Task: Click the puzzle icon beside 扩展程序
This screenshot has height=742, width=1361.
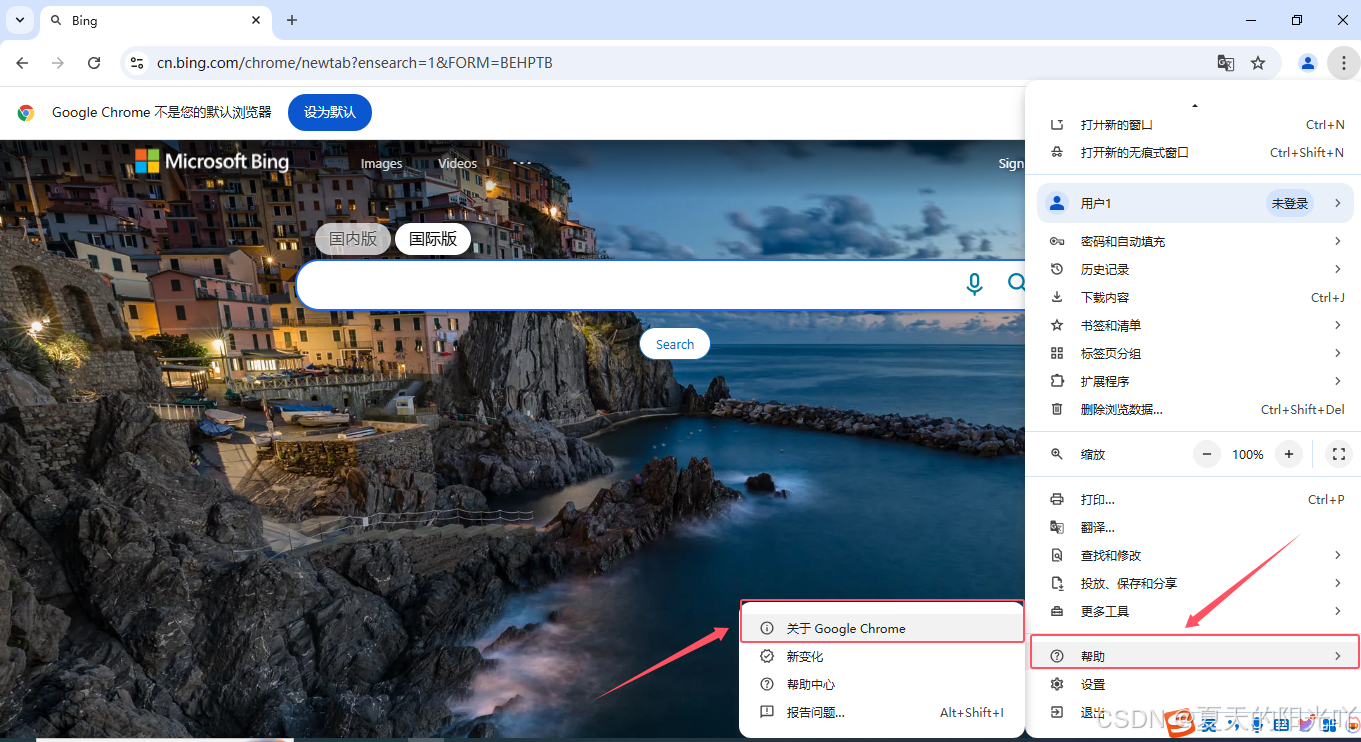Action: pos(1057,381)
